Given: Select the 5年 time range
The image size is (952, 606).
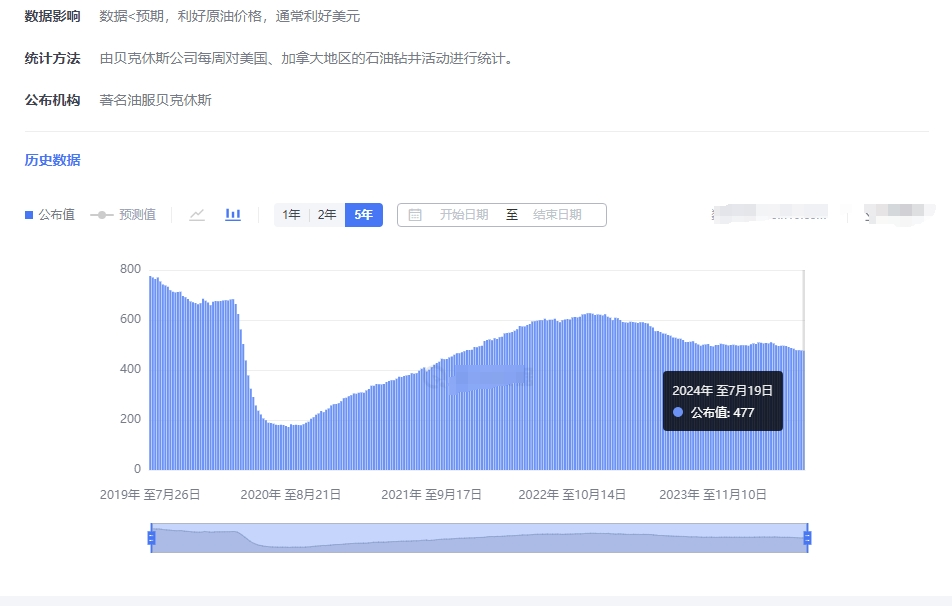Looking at the screenshot, I should click(x=363, y=215).
